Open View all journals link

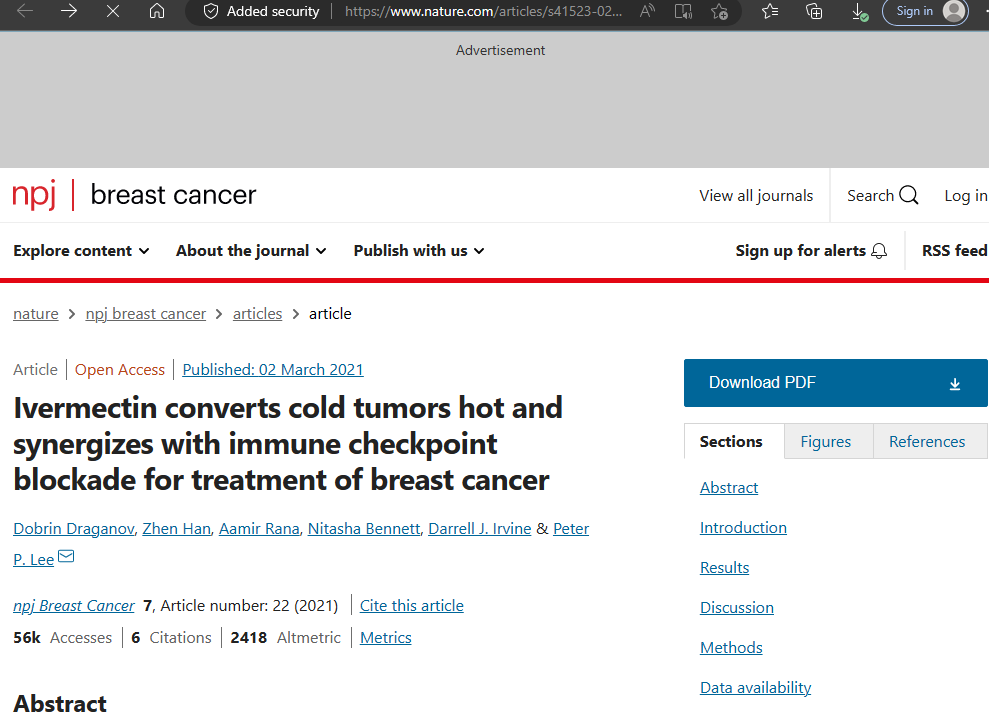[x=756, y=196]
